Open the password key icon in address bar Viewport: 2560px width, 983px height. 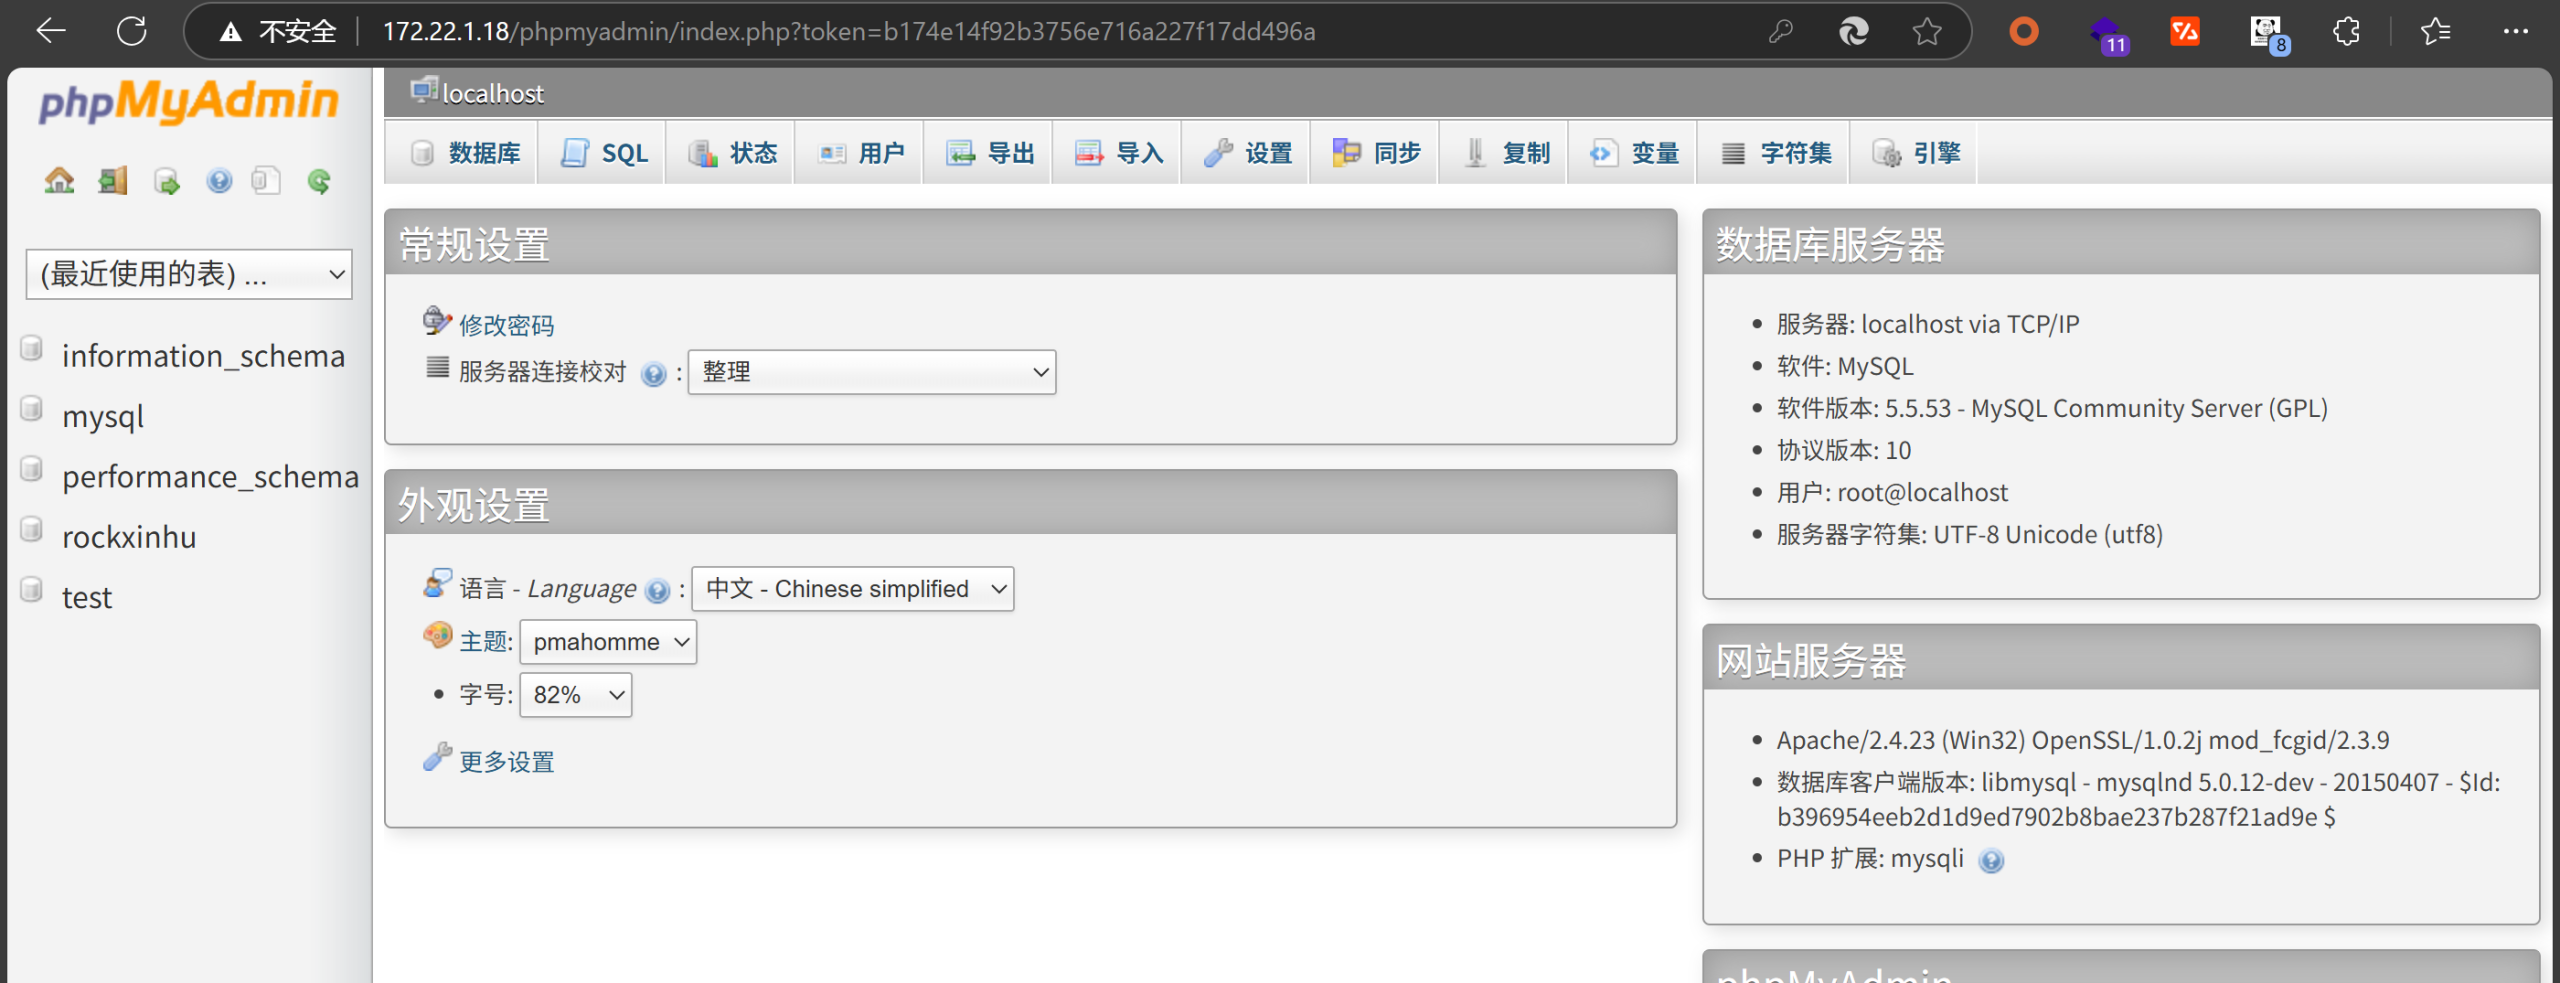tap(1780, 32)
